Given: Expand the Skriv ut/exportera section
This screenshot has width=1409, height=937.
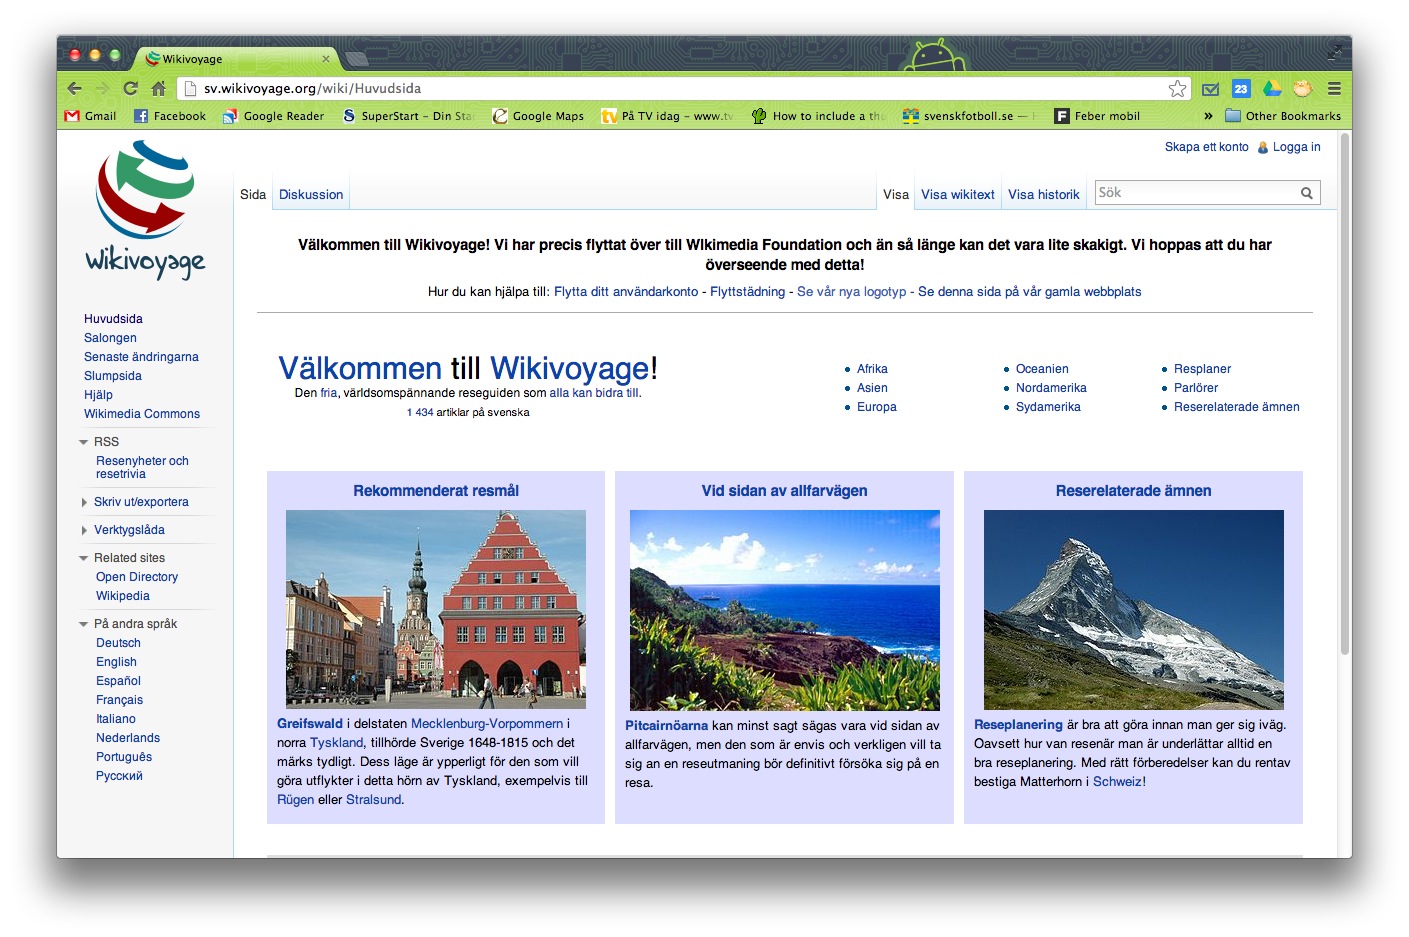Looking at the screenshot, I should tap(84, 501).
